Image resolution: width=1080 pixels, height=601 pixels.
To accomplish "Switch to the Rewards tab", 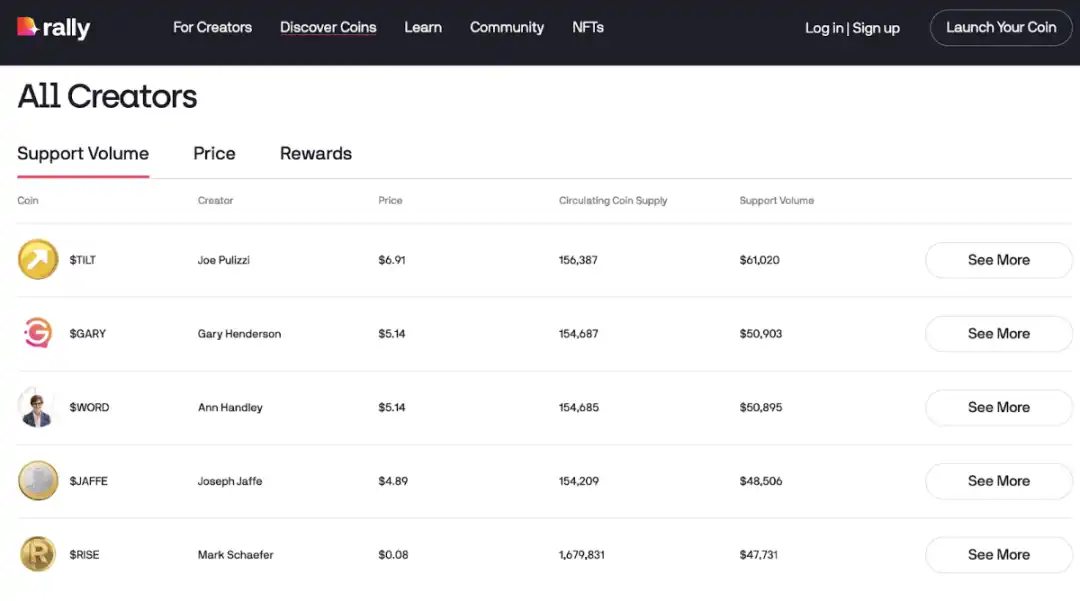I will point(316,154).
